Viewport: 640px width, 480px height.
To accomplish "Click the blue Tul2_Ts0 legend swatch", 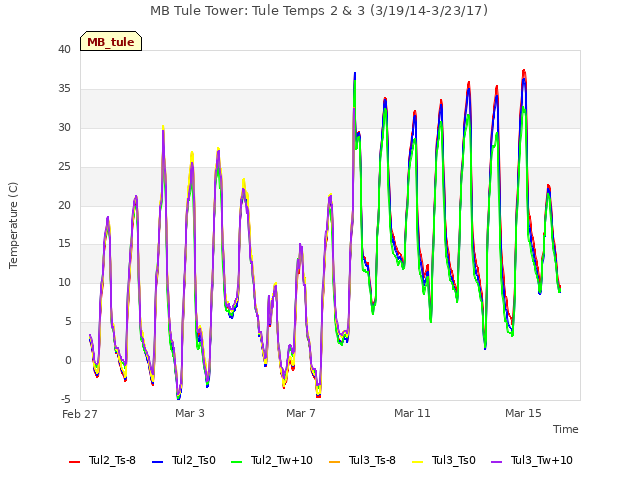I will (157, 462).
